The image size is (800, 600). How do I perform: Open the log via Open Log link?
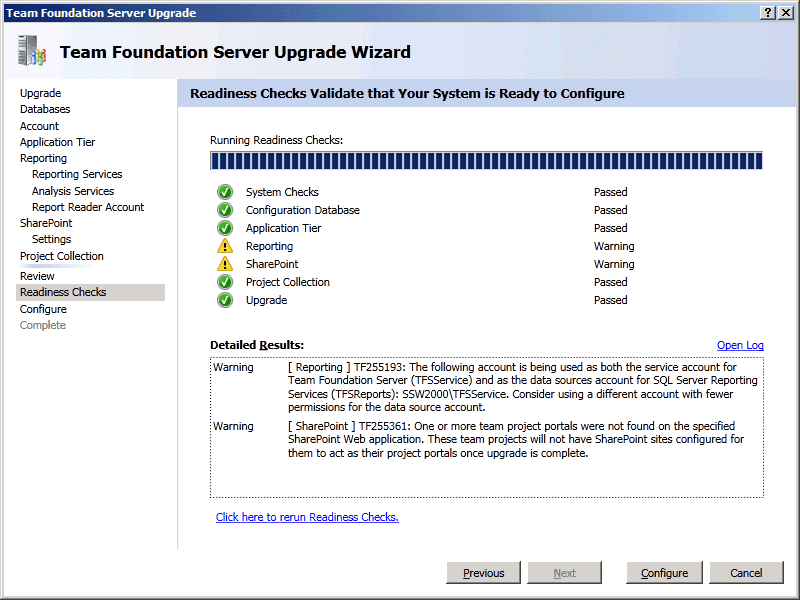pyautogui.click(x=740, y=345)
